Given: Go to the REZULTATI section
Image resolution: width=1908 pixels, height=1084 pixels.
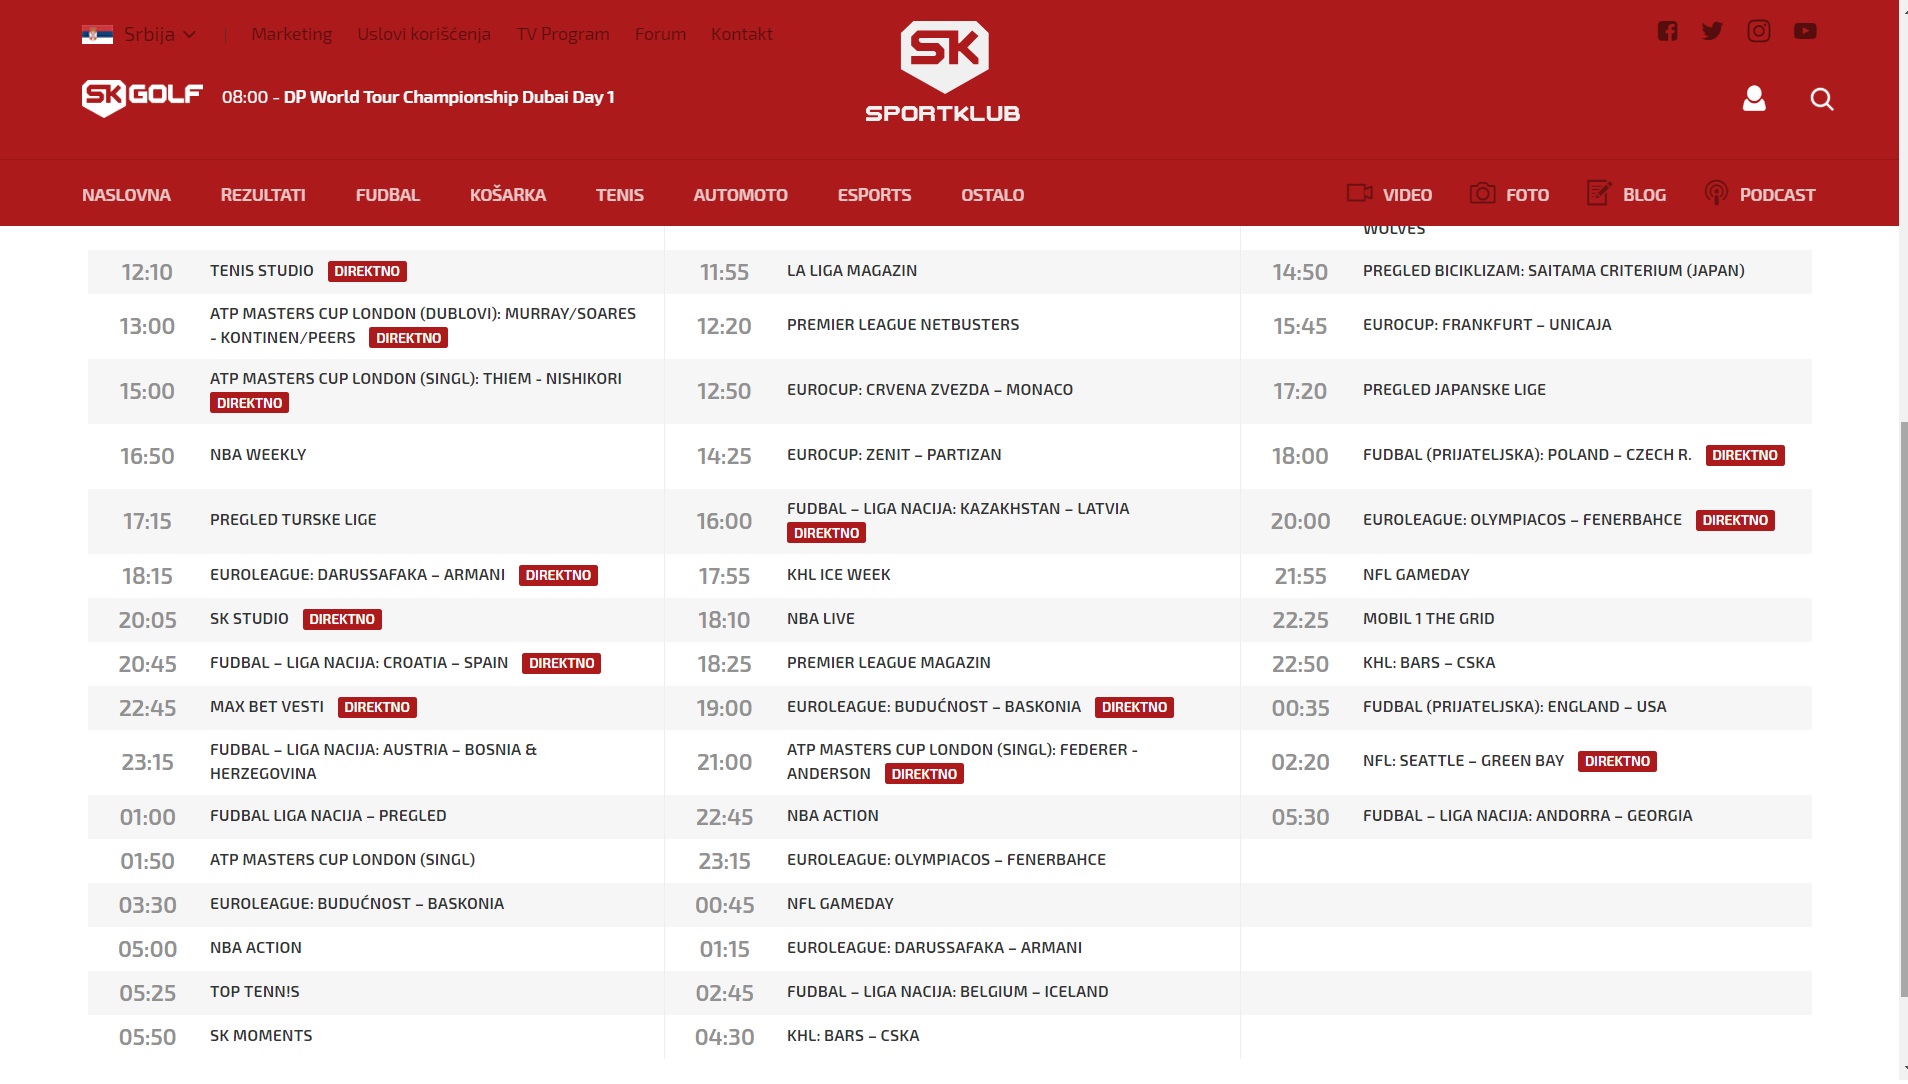Looking at the screenshot, I should click(263, 195).
